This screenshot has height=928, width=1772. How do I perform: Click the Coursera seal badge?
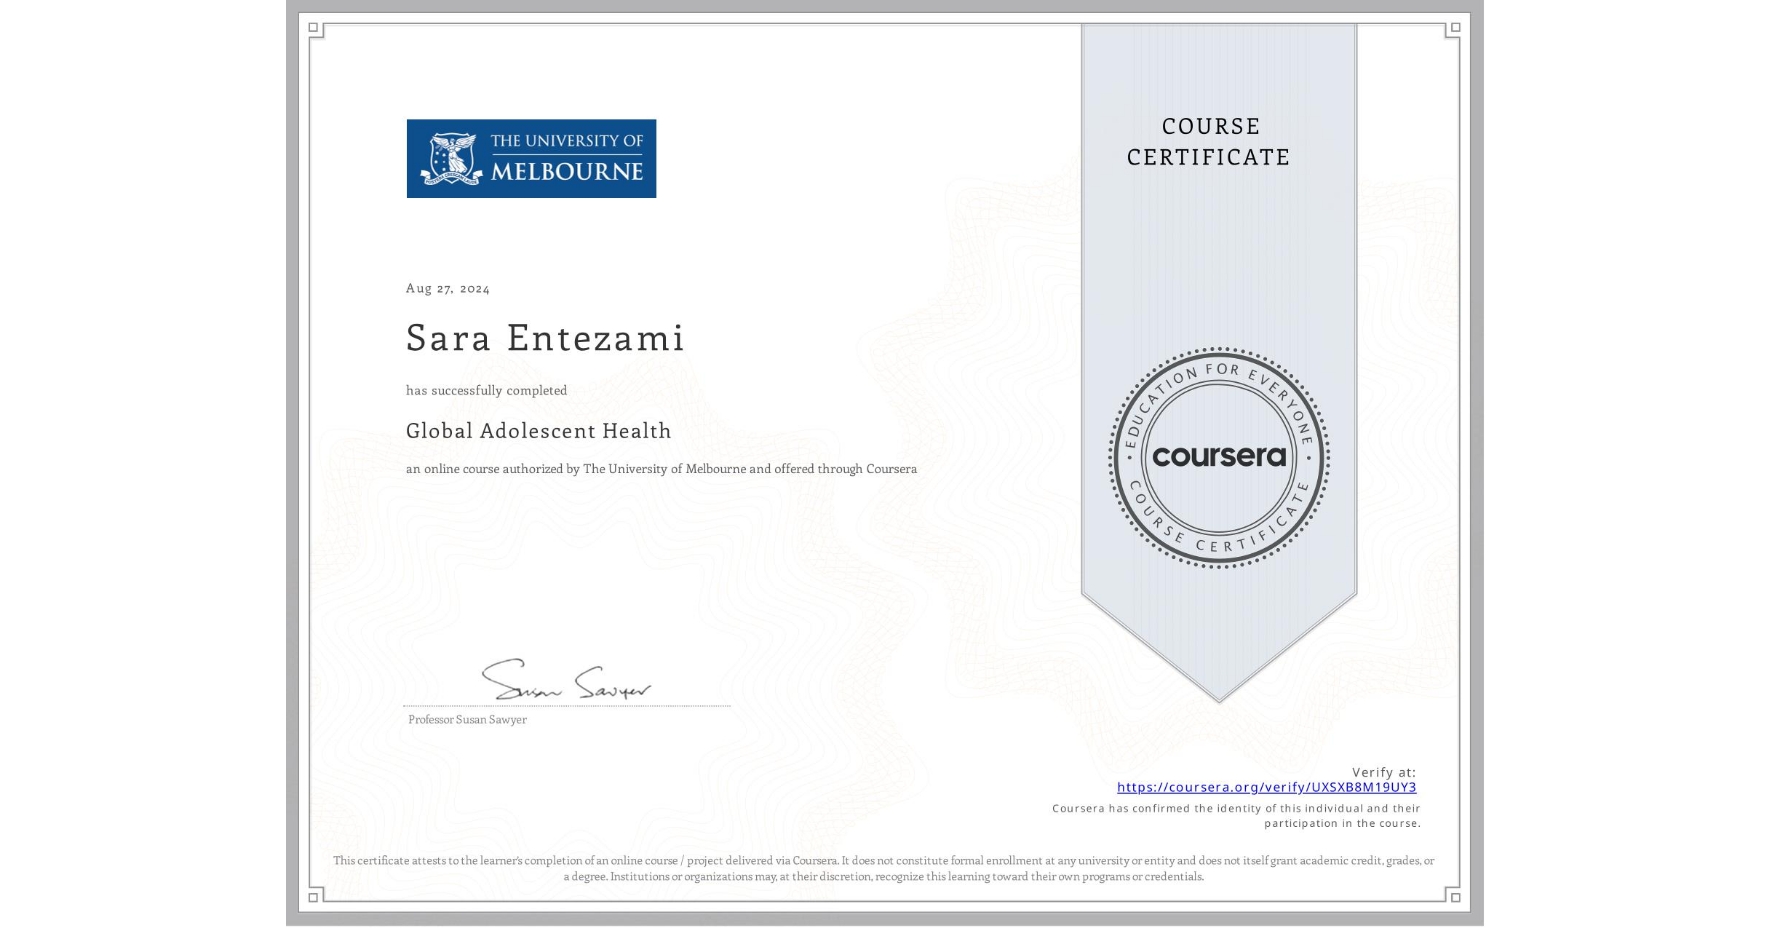pos(1218,458)
